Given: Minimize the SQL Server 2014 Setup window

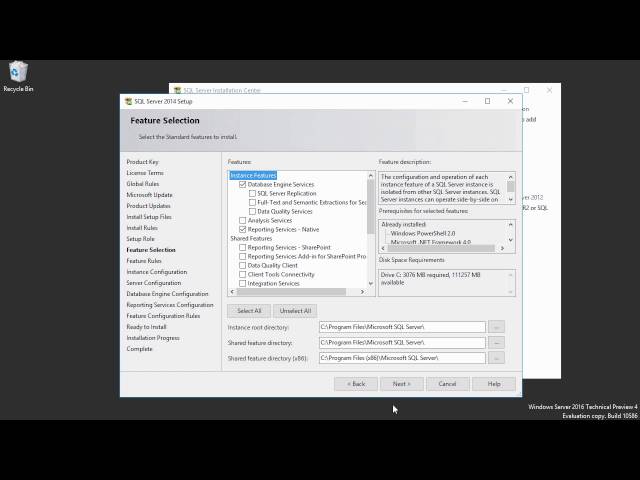Looking at the screenshot, I should (465, 101).
